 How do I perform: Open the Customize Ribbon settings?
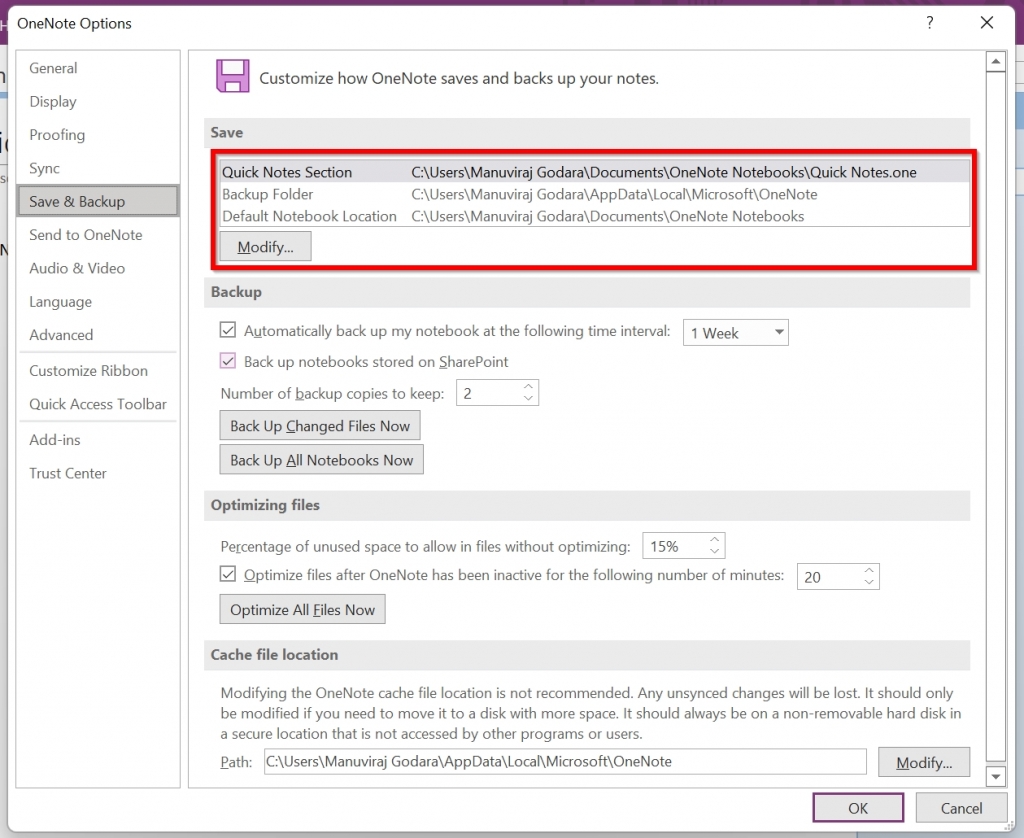[89, 370]
